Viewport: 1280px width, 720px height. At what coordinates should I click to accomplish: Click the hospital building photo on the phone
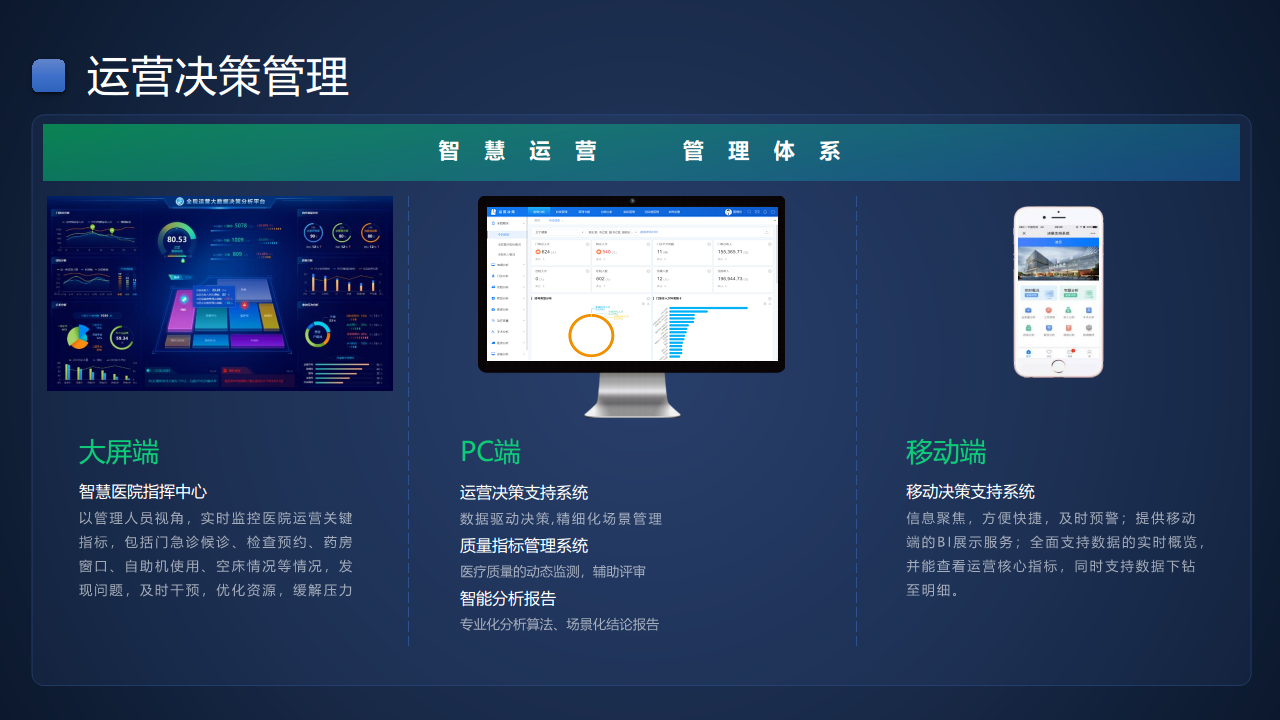pyautogui.click(x=1058, y=264)
